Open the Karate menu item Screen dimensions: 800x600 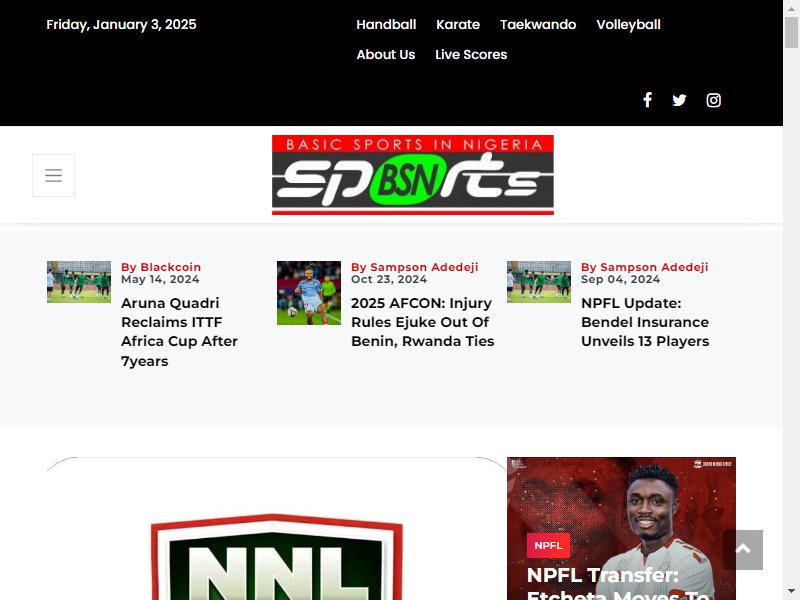458,24
